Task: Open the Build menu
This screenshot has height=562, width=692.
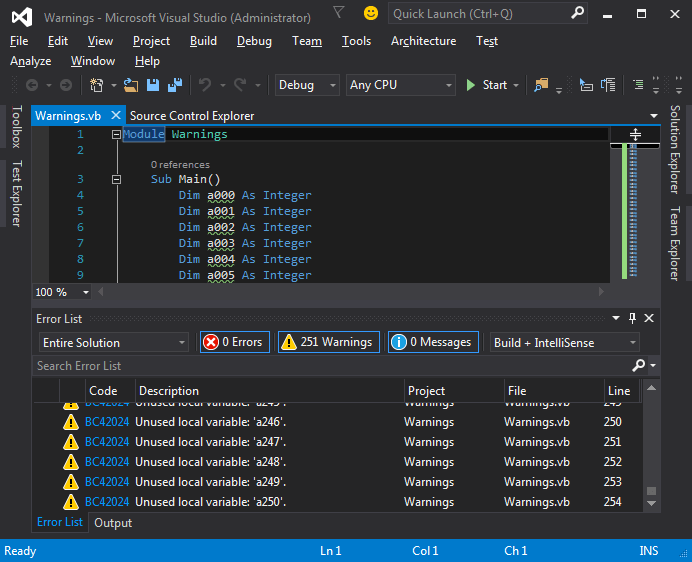Action: coord(203,41)
